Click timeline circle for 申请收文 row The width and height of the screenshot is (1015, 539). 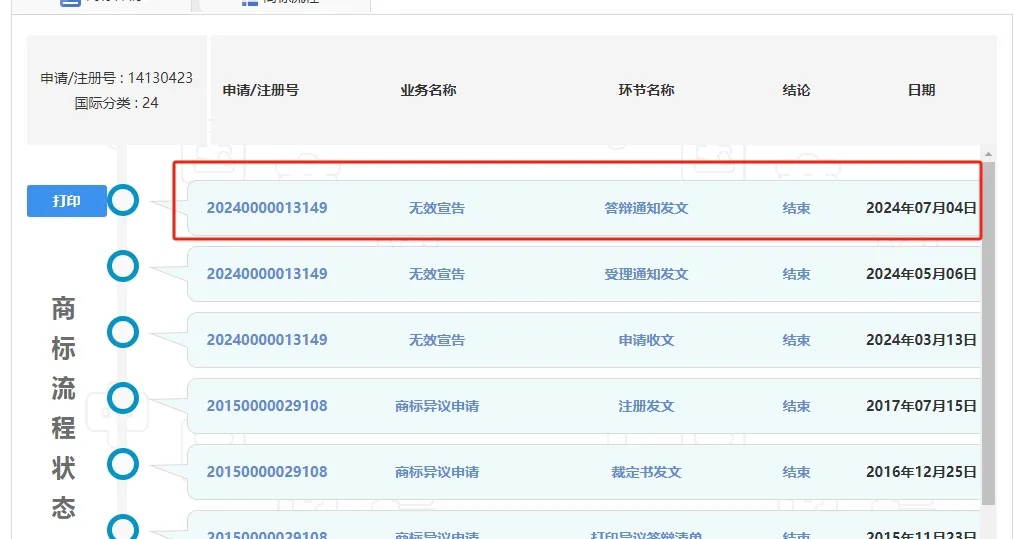pyautogui.click(x=123, y=332)
